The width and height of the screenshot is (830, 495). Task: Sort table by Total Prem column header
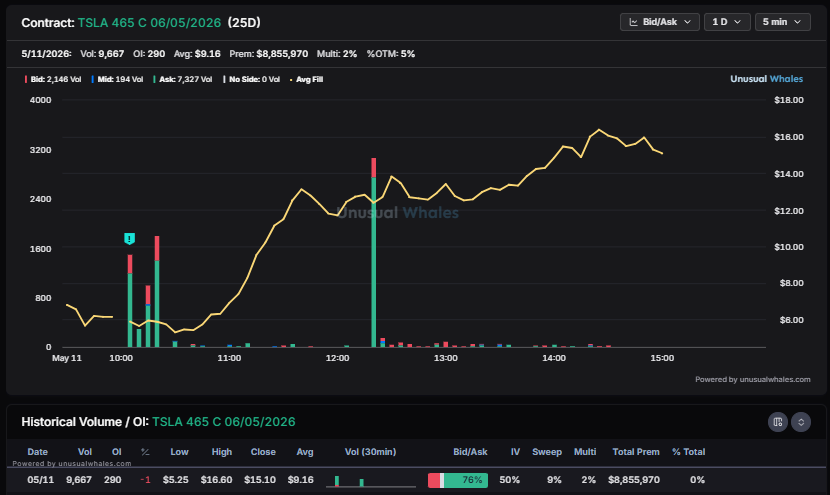tap(636, 452)
